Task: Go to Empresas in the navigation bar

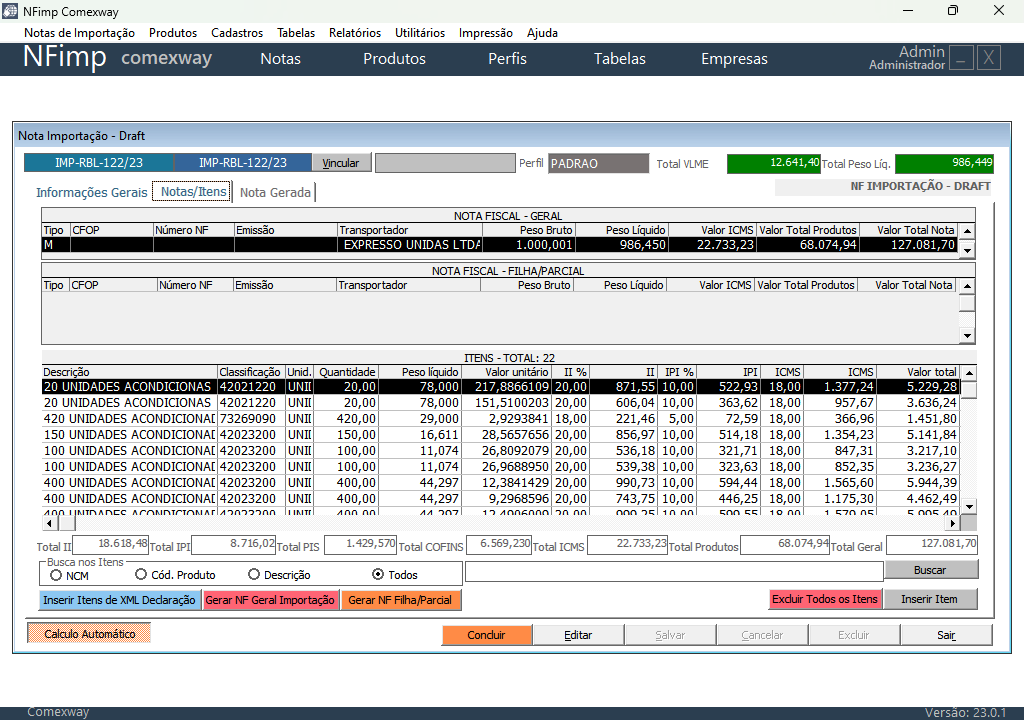Action: click(734, 59)
